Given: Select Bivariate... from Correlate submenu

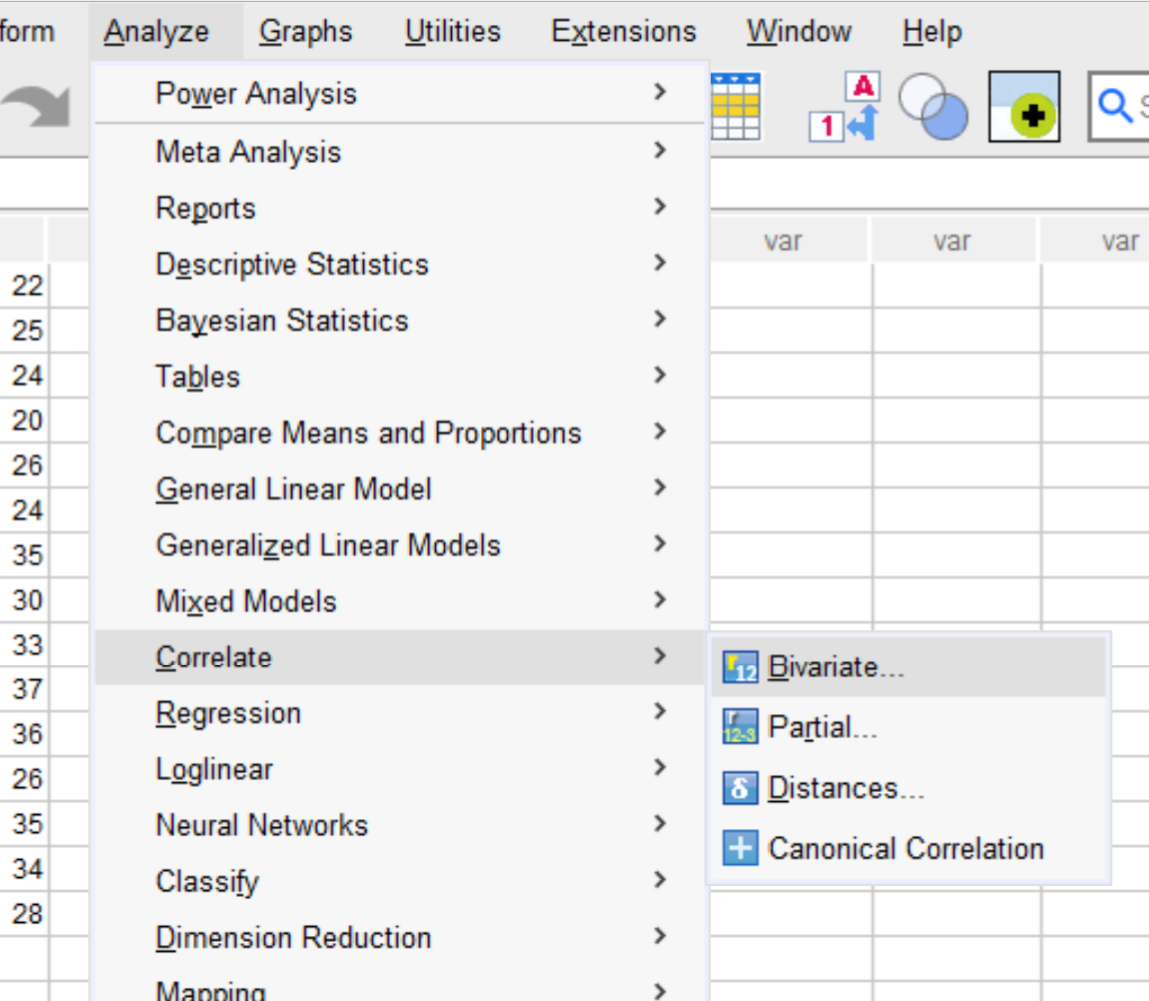Looking at the screenshot, I should click(x=909, y=668).
